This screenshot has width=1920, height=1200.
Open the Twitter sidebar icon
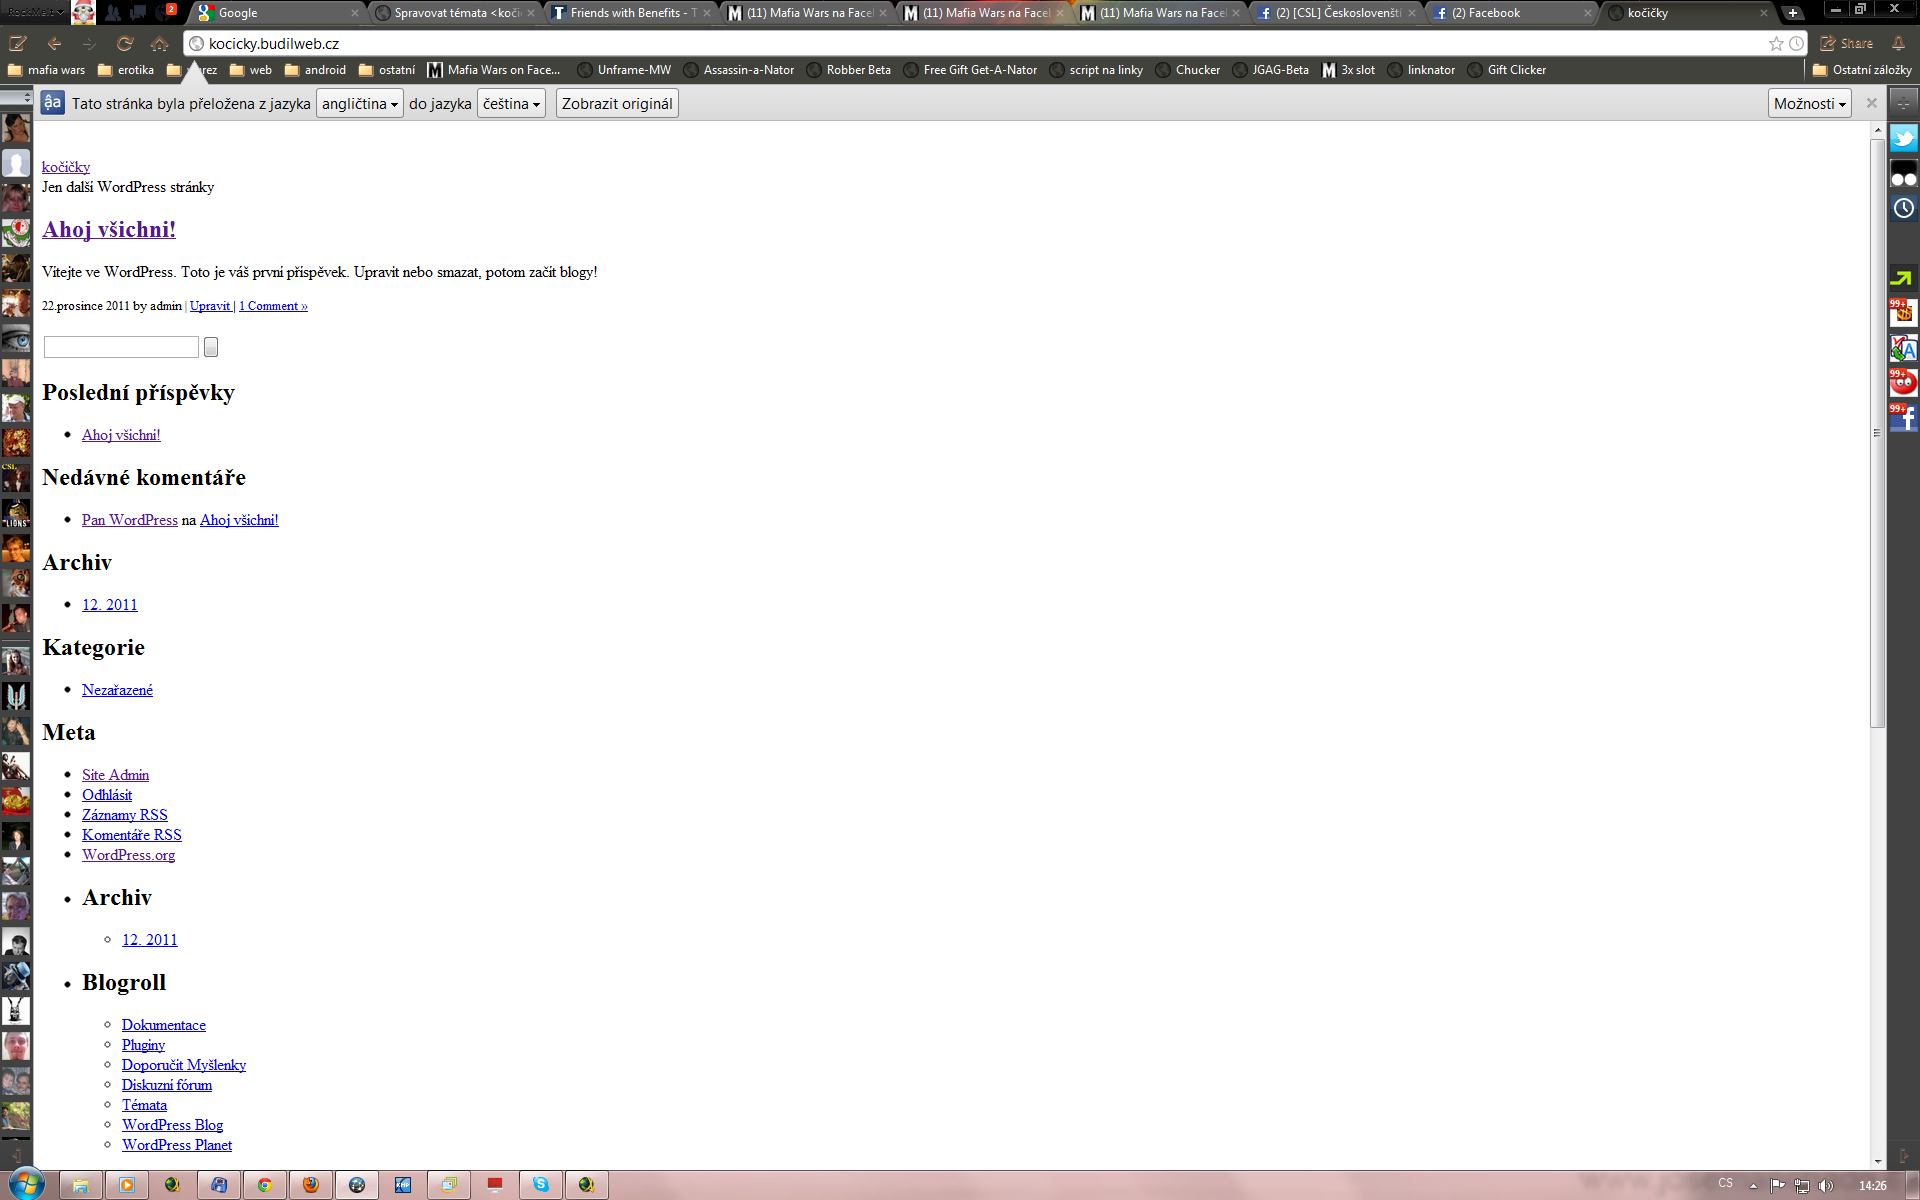tap(1903, 138)
